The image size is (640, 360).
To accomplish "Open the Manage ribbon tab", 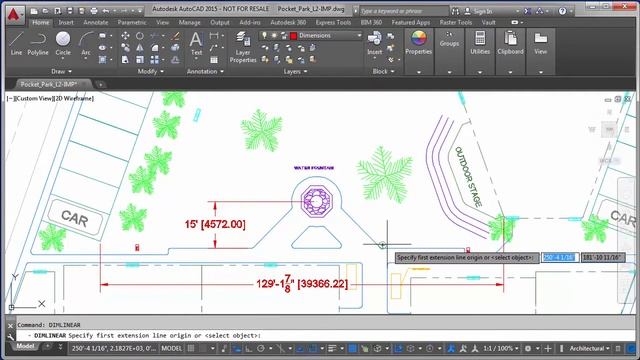I will point(189,22).
